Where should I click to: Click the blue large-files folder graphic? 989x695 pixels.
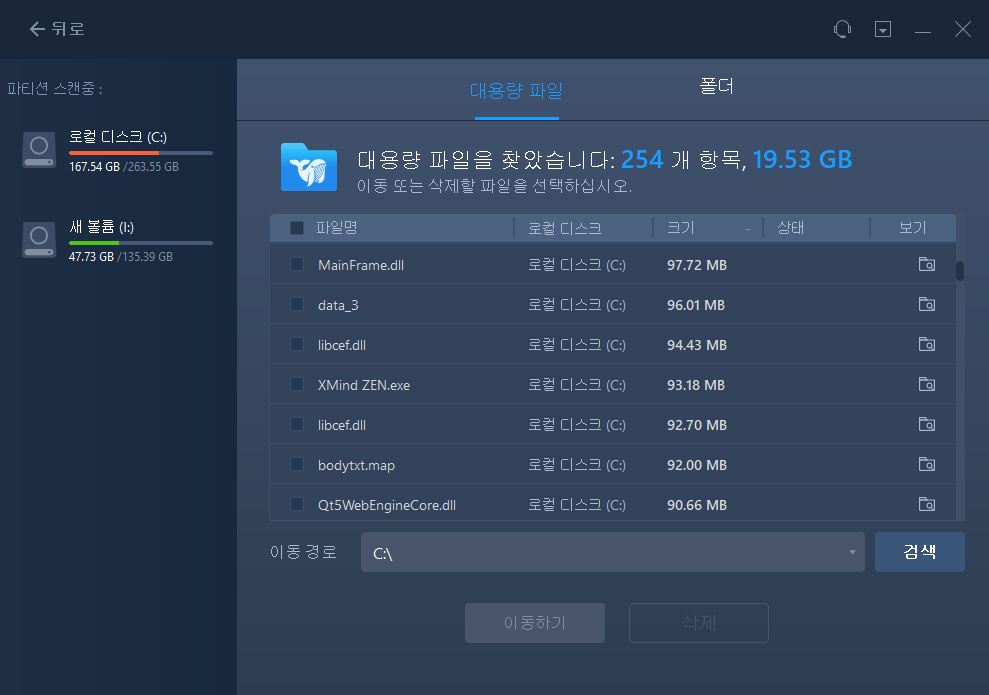click(308, 167)
